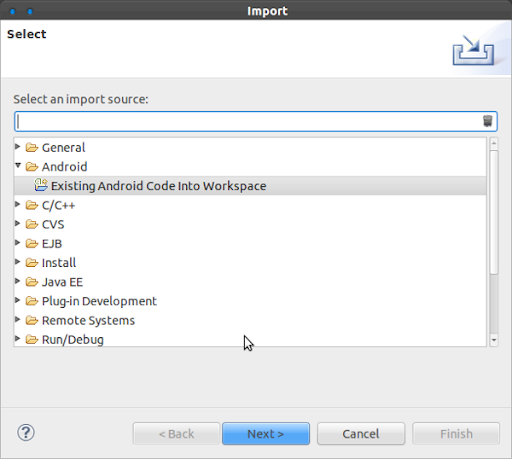Expand the CVS category
The width and height of the screenshot is (512, 459).
click(x=18, y=223)
